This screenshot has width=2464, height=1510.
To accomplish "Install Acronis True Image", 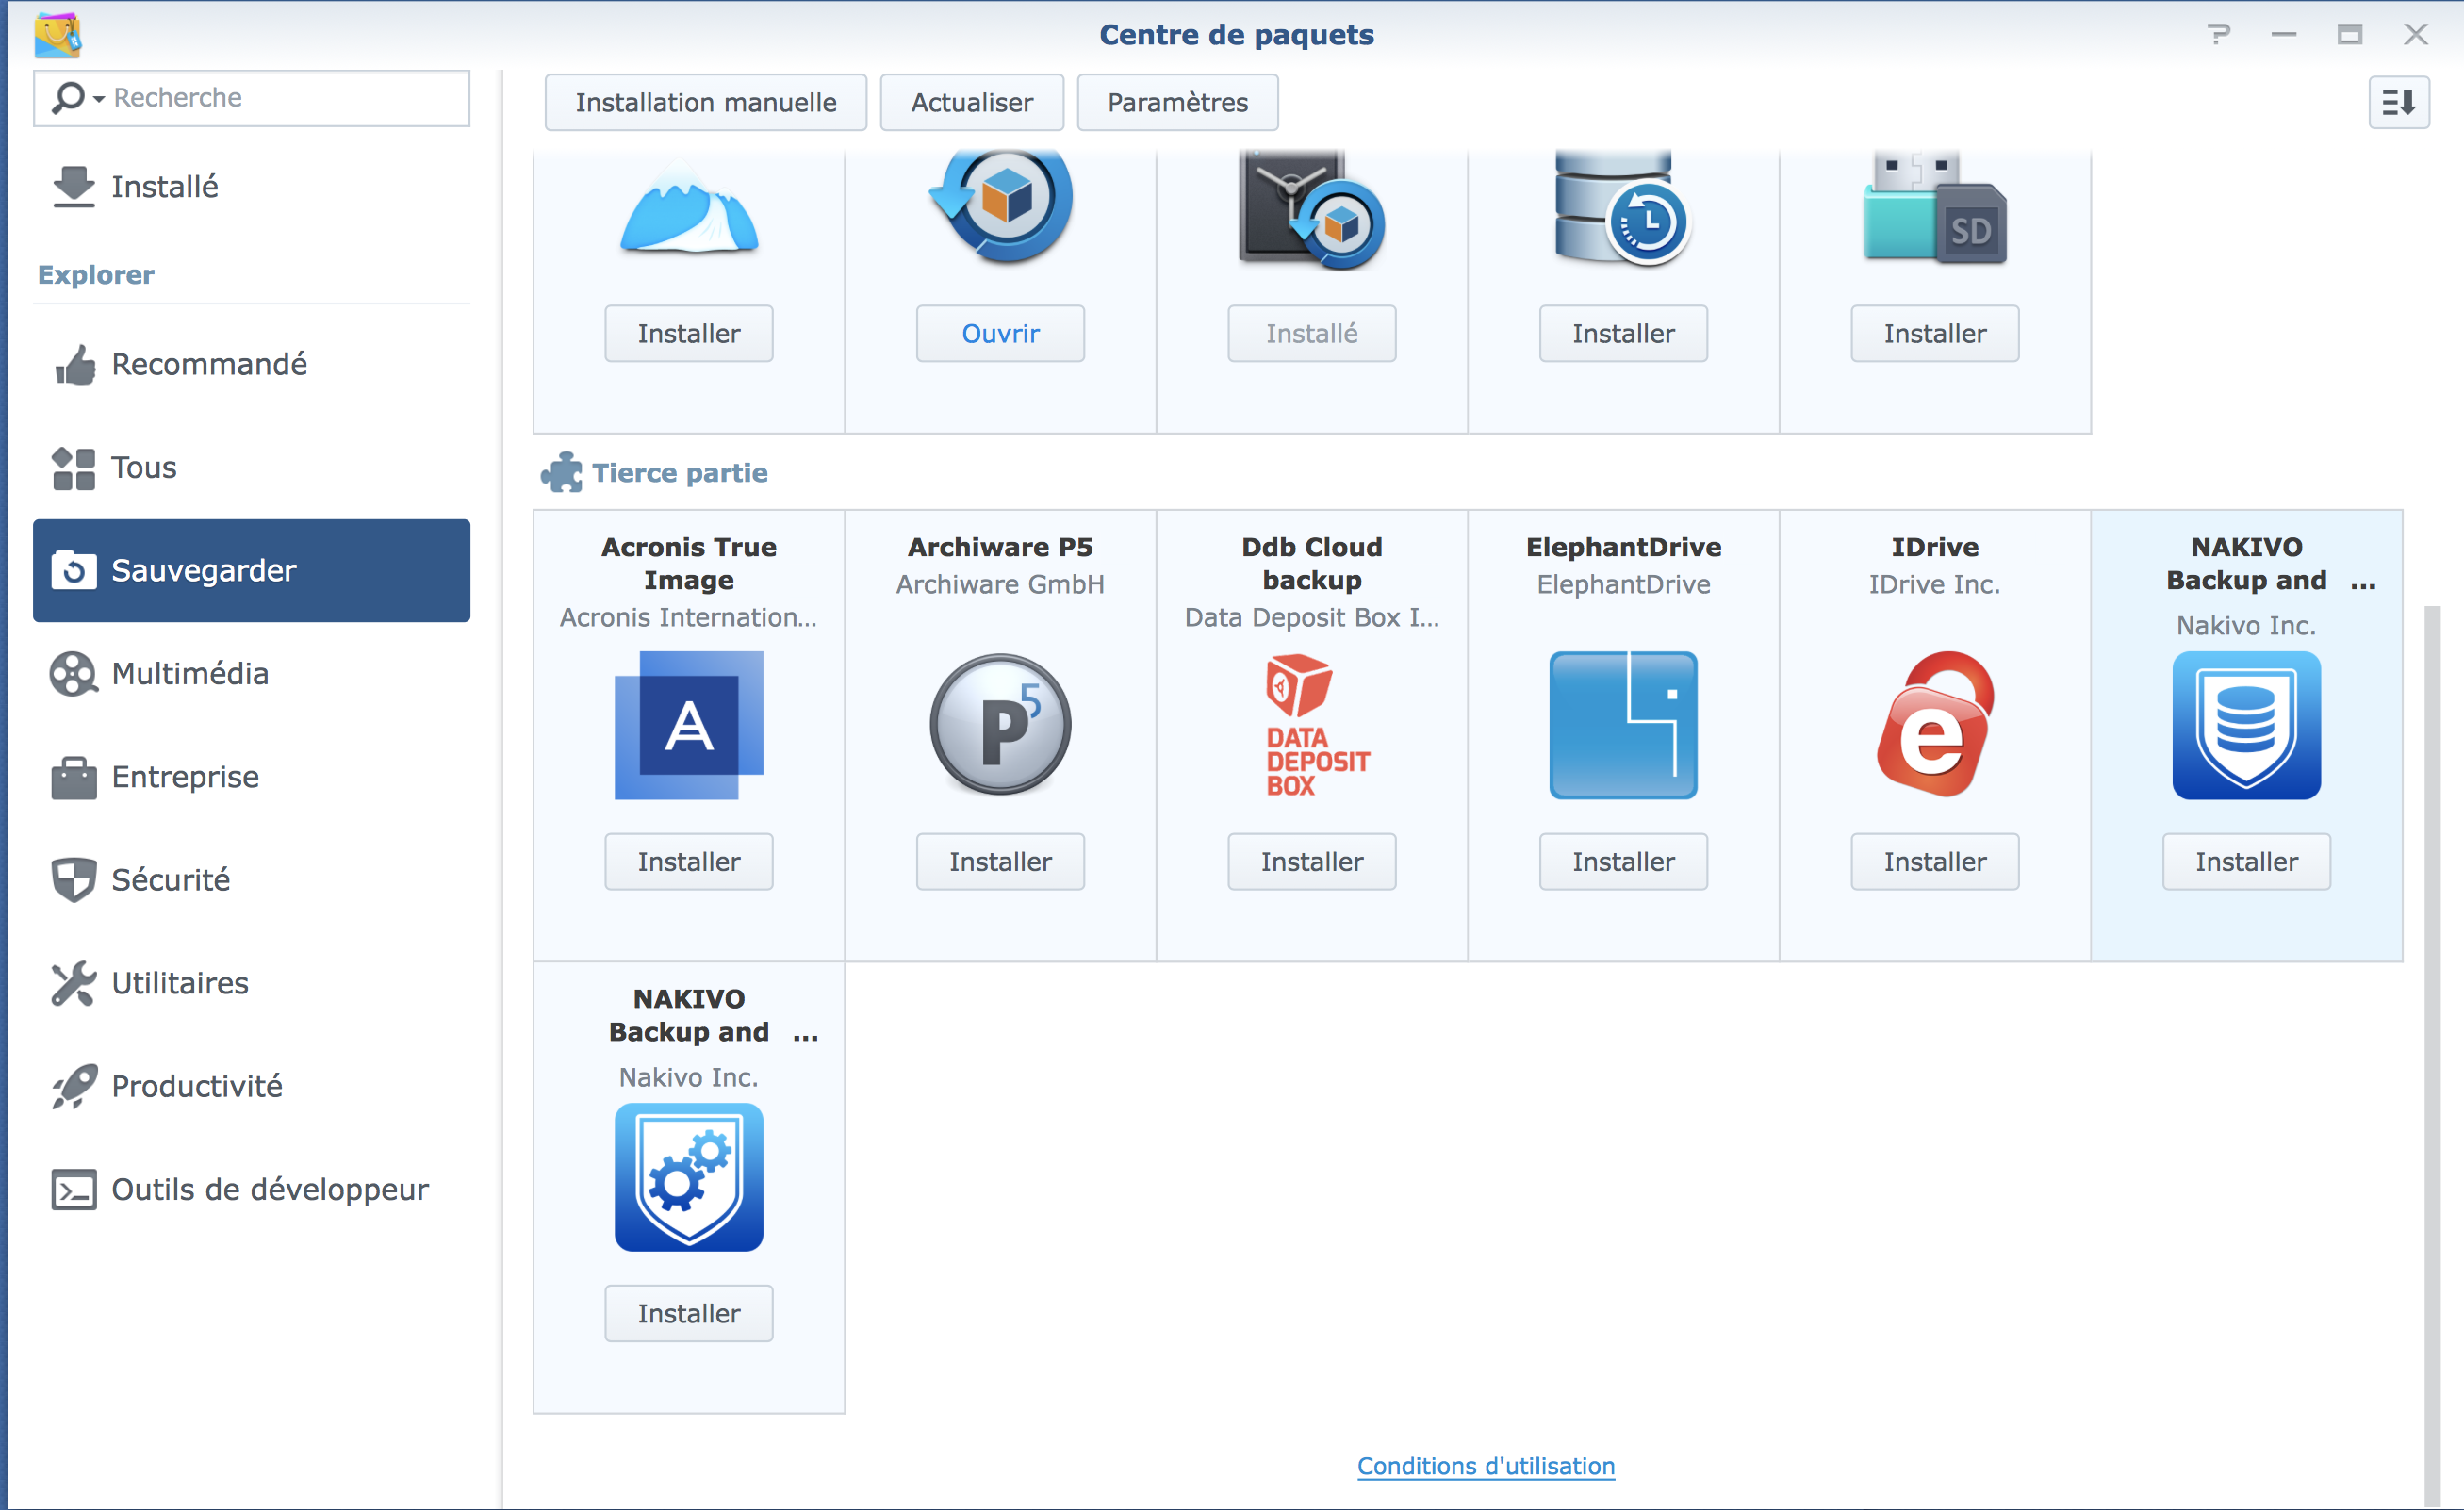I will pos(689,861).
